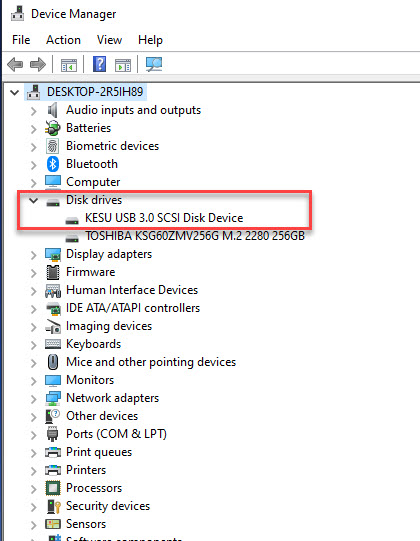Expand the Print queues category
Screen dimensions: 420x541
click(33, 453)
